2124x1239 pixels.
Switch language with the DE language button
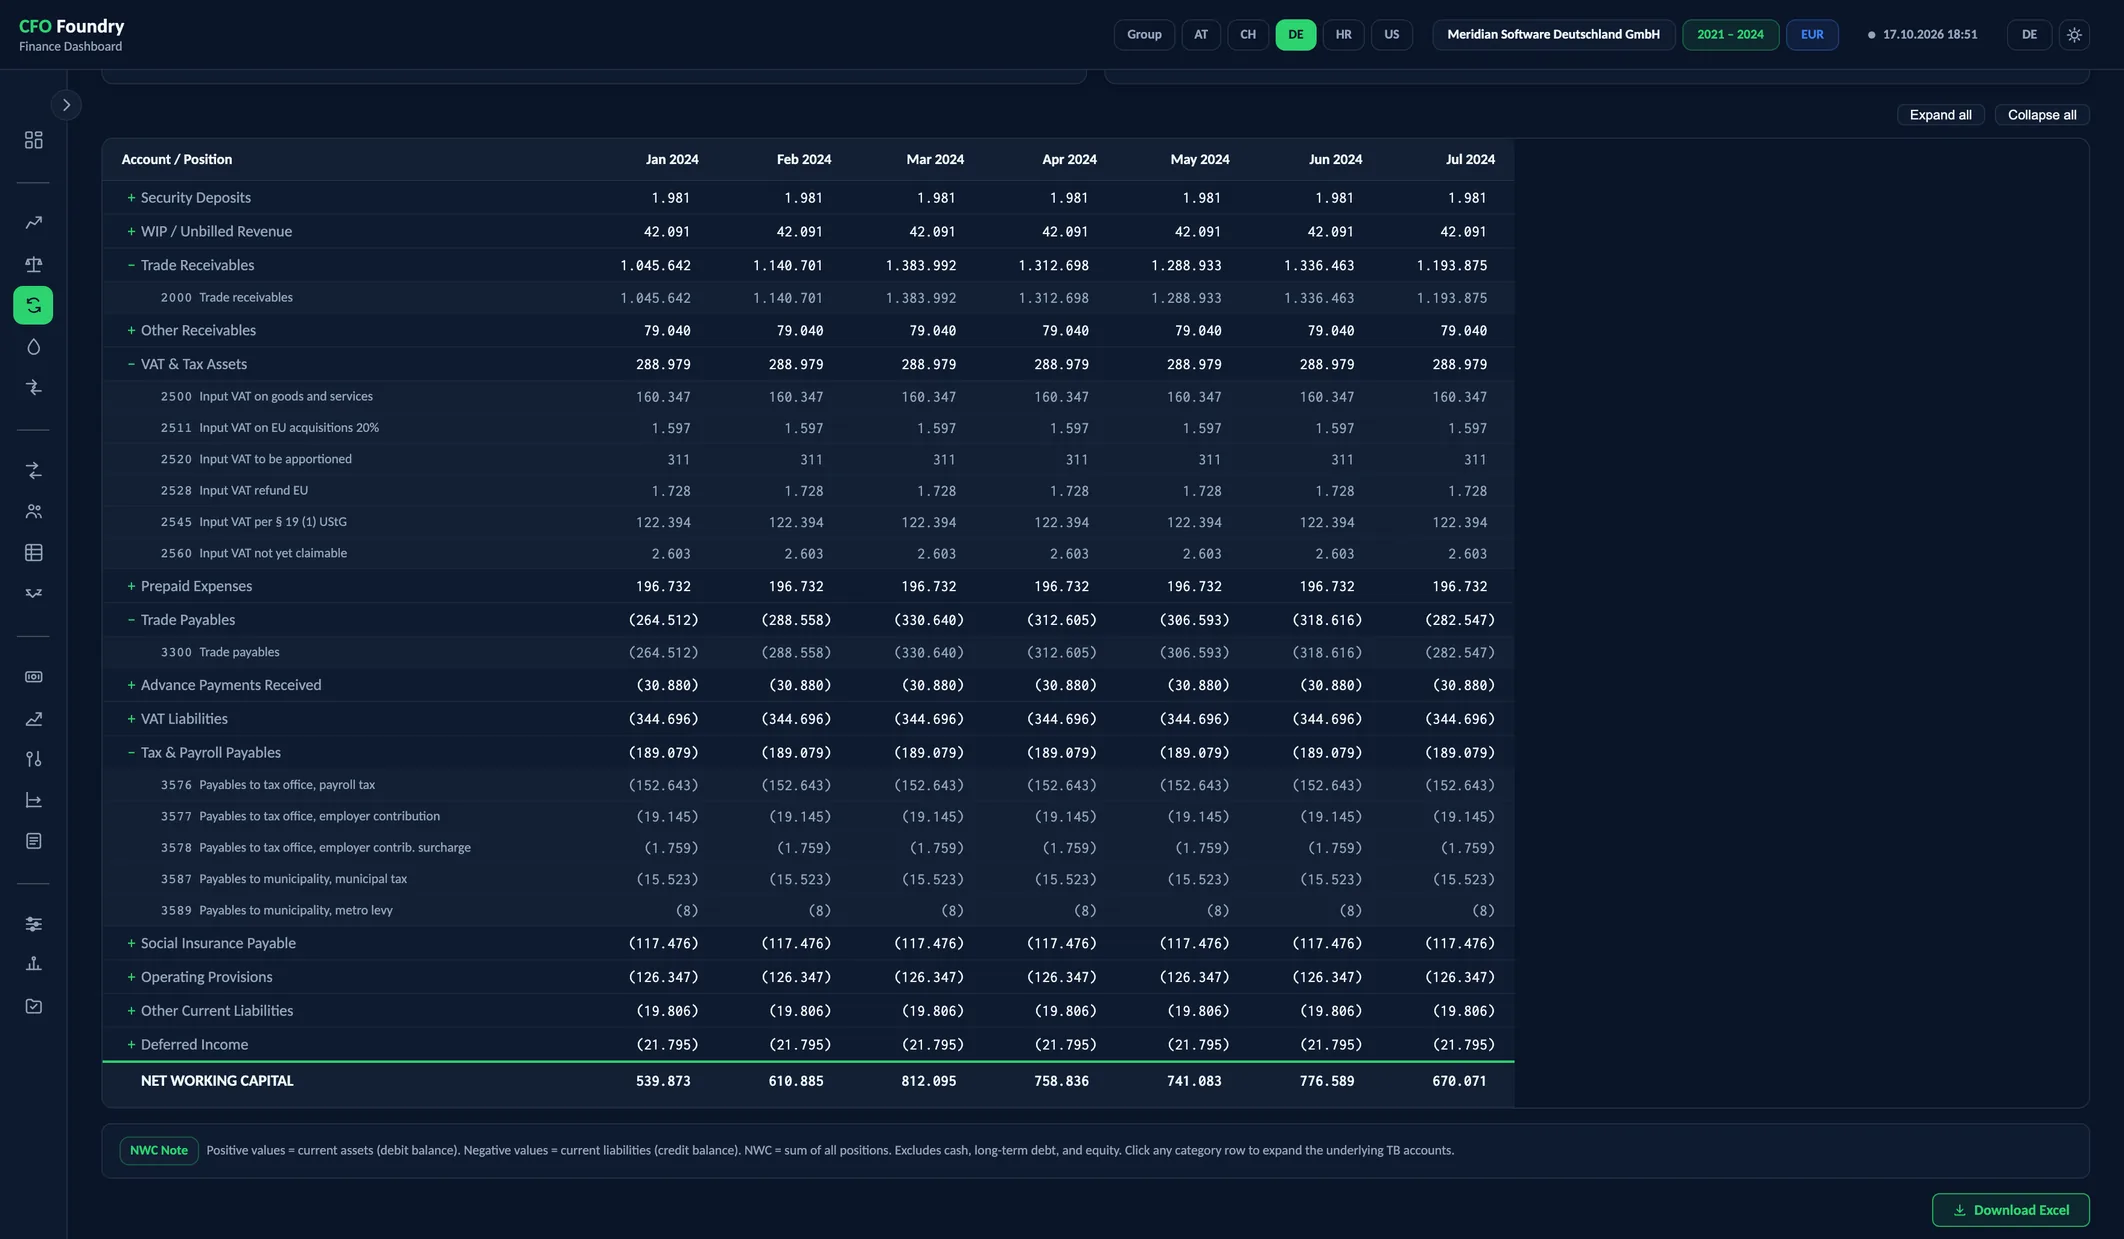2029,34
